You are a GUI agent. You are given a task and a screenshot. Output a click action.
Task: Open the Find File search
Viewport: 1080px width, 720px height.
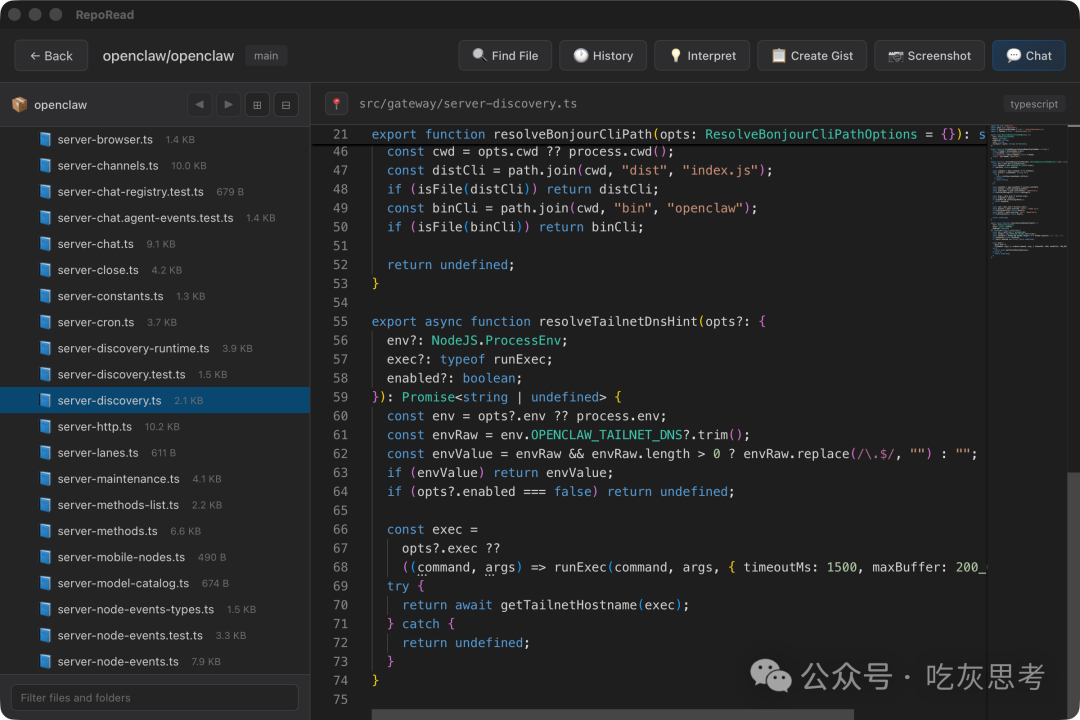[x=505, y=56]
